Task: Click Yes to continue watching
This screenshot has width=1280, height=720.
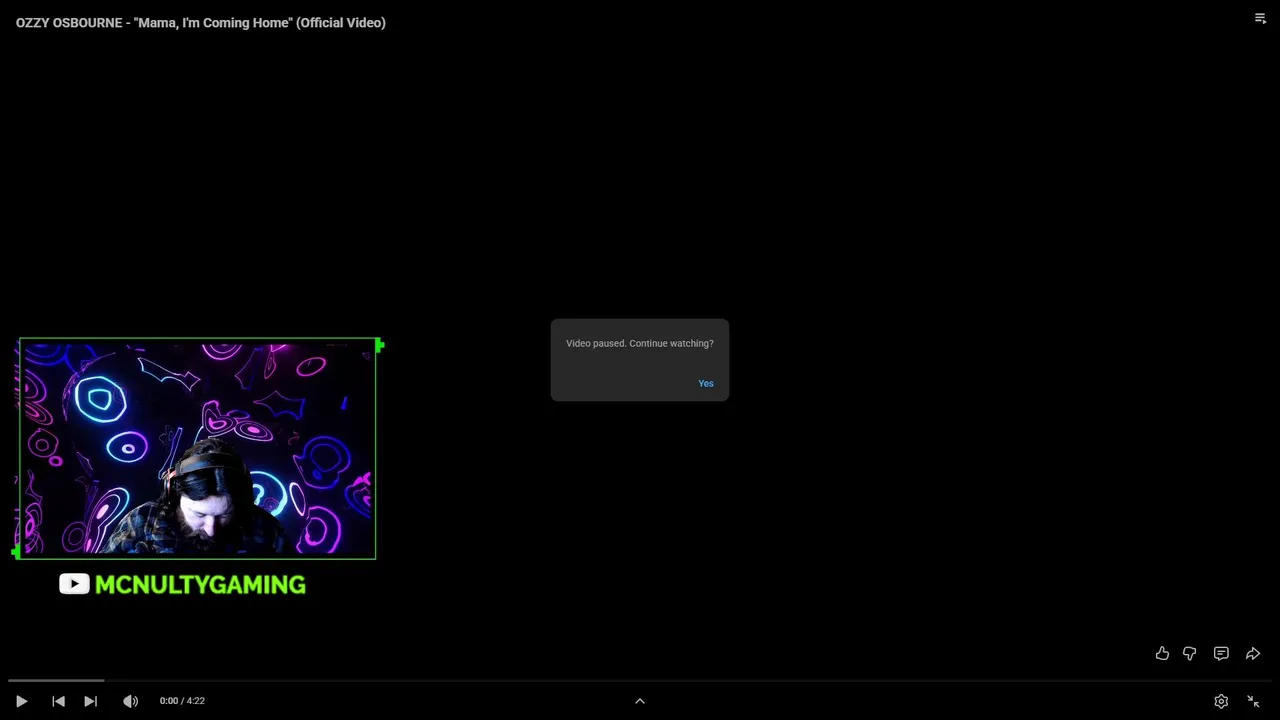Action: (x=706, y=384)
